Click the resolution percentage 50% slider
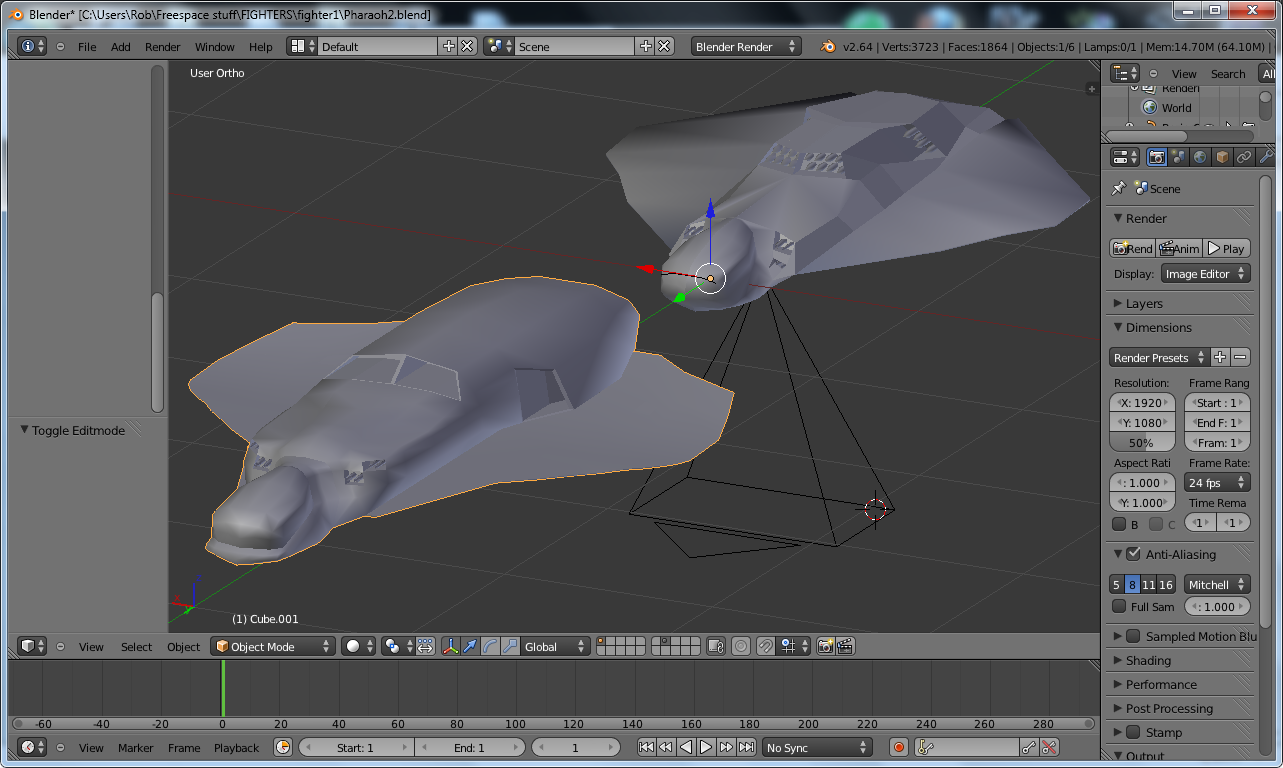Image resolution: width=1283 pixels, height=768 pixels. pyautogui.click(x=1141, y=442)
